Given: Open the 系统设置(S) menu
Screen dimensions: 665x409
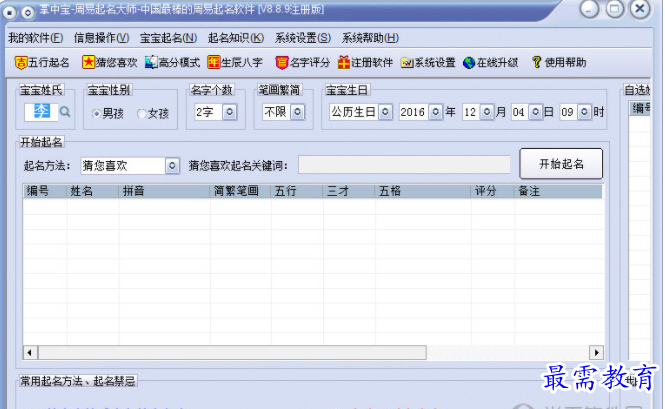Looking at the screenshot, I should [303, 38].
